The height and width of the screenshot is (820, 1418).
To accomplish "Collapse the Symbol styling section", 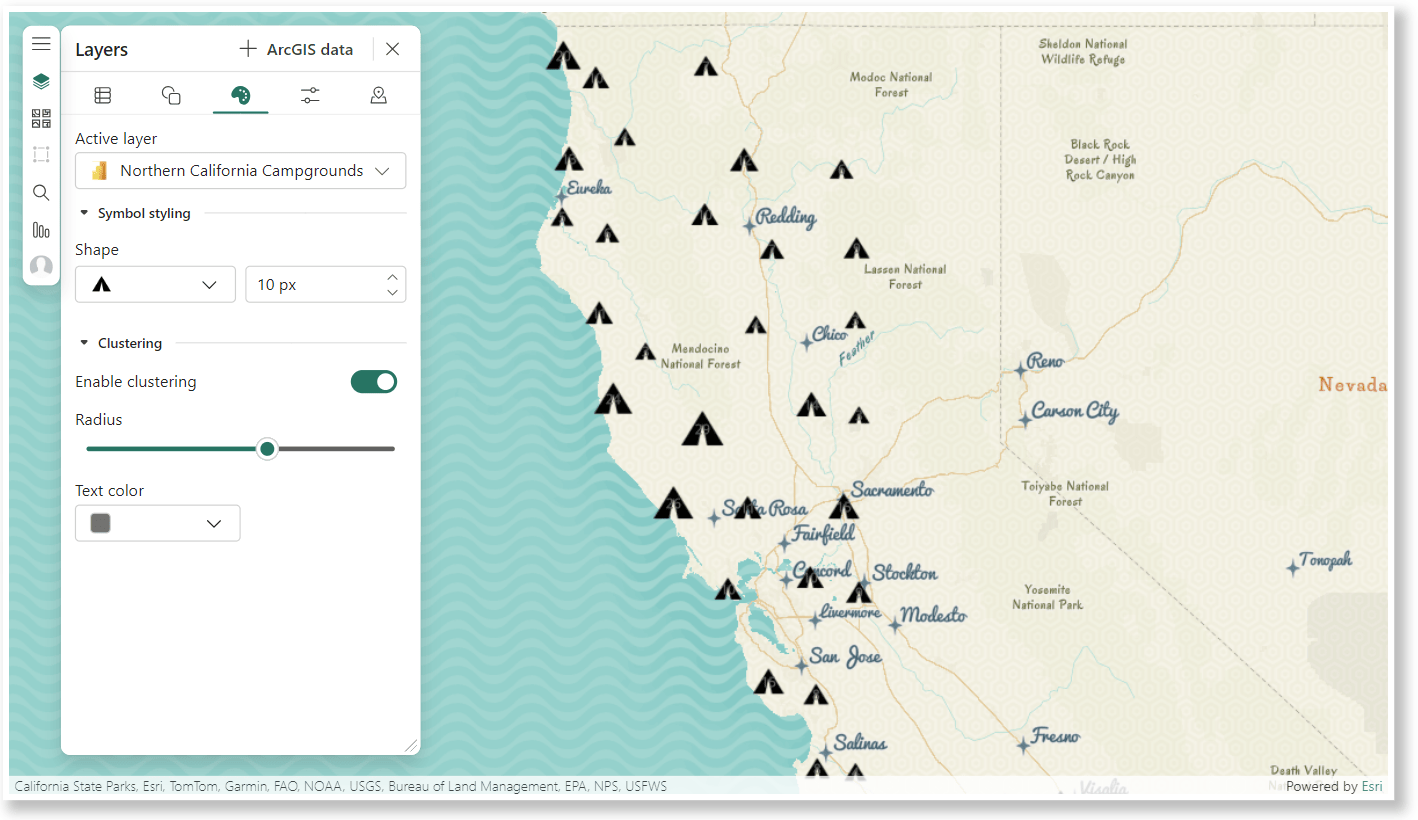I will (84, 213).
